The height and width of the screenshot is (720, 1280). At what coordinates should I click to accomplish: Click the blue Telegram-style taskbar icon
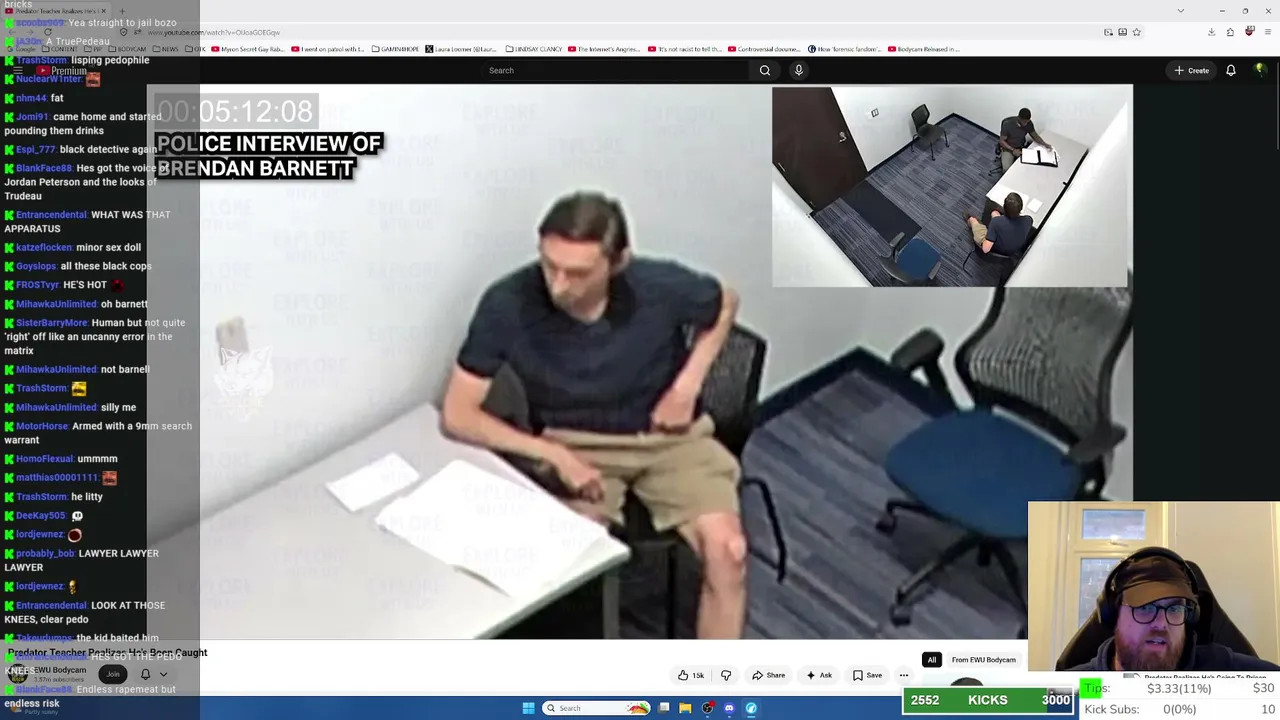point(751,708)
